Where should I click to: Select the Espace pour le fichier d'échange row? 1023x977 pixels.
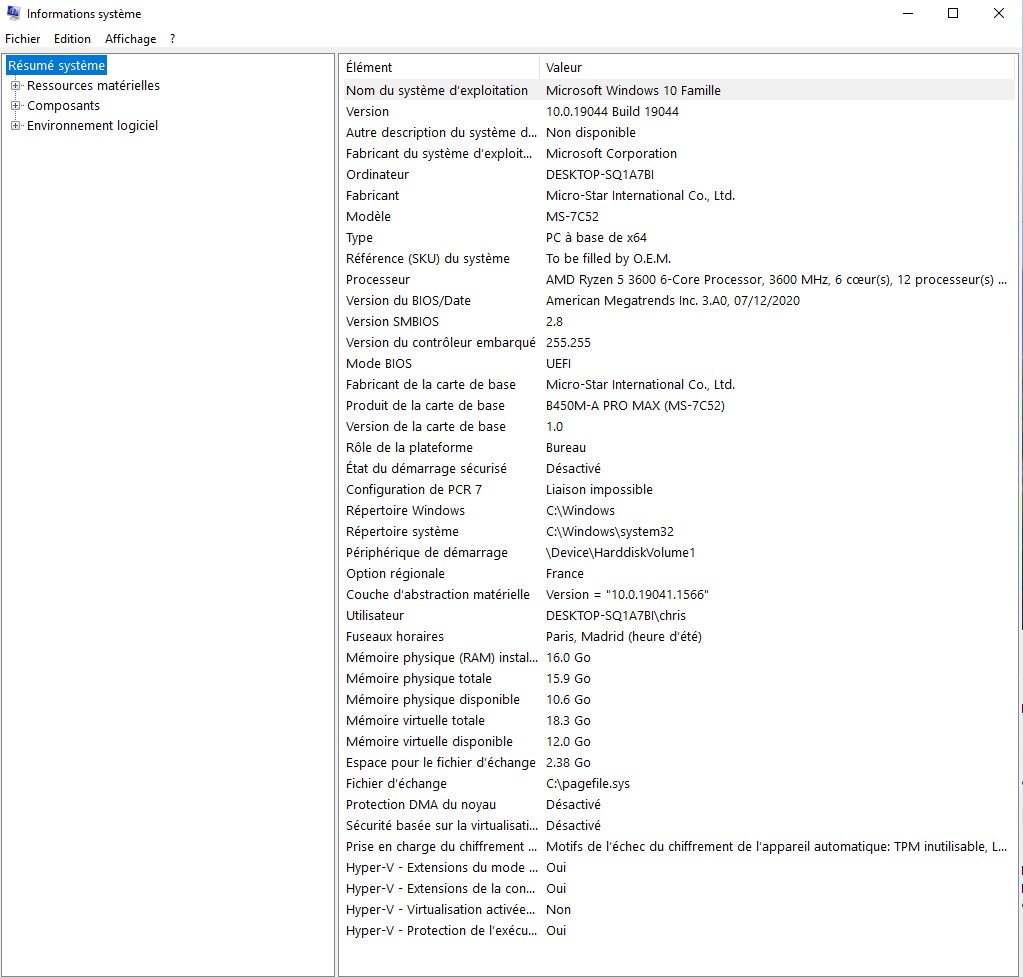[679, 762]
